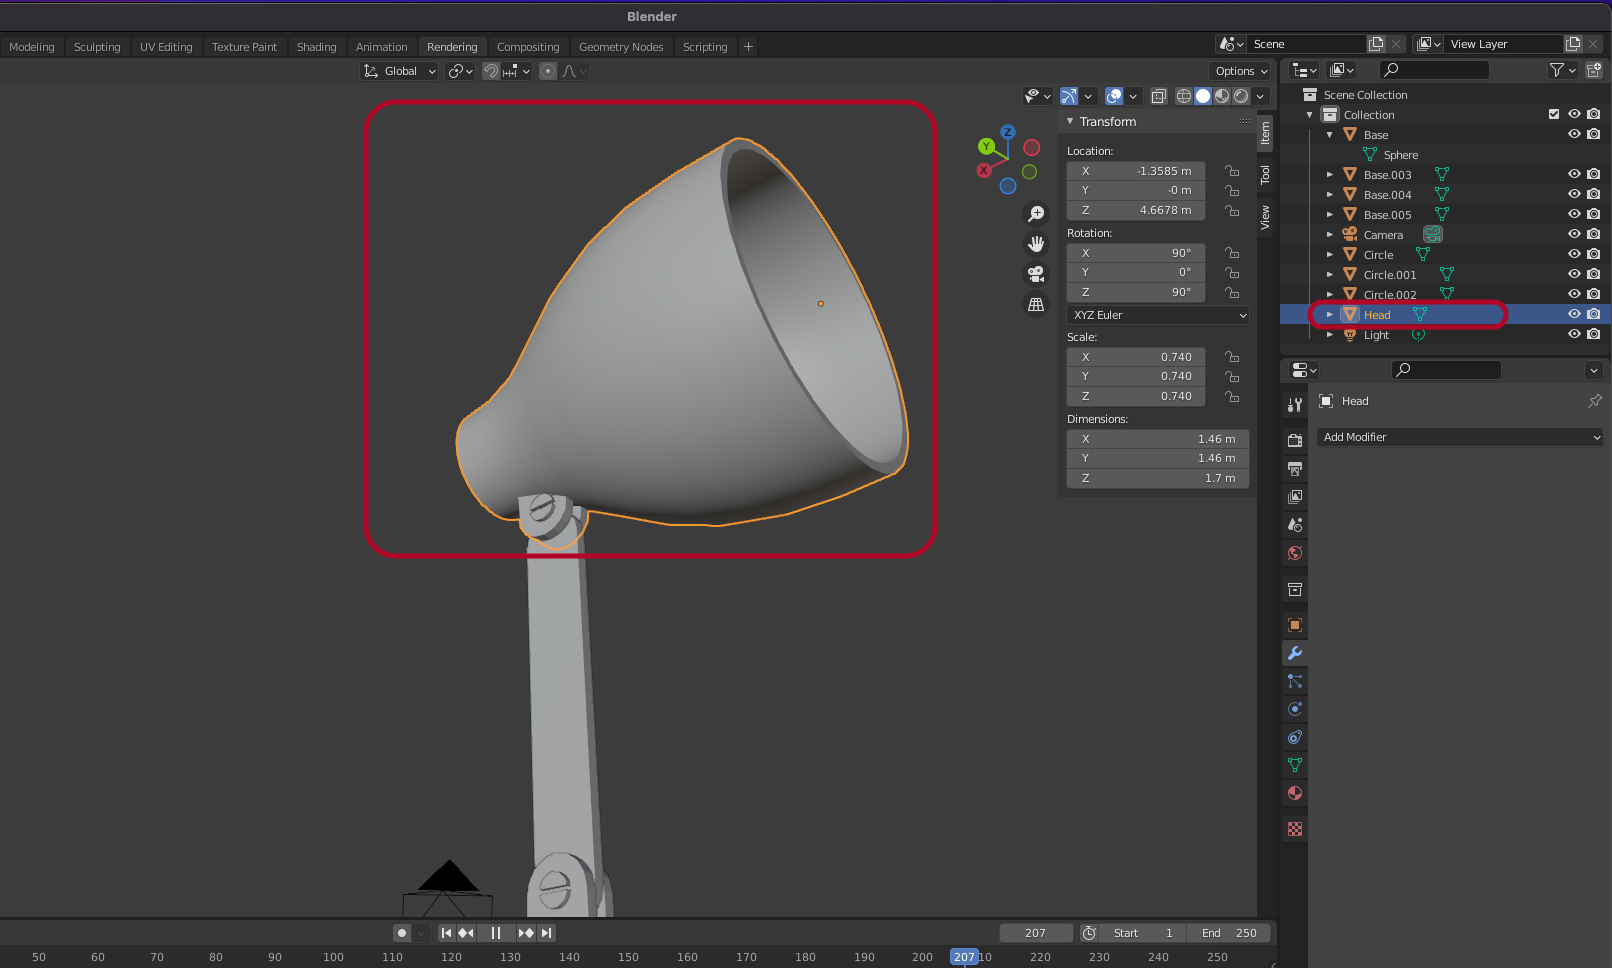Screen dimensions: 1612x968
Task: Select solid viewport shading
Action: coord(1203,96)
